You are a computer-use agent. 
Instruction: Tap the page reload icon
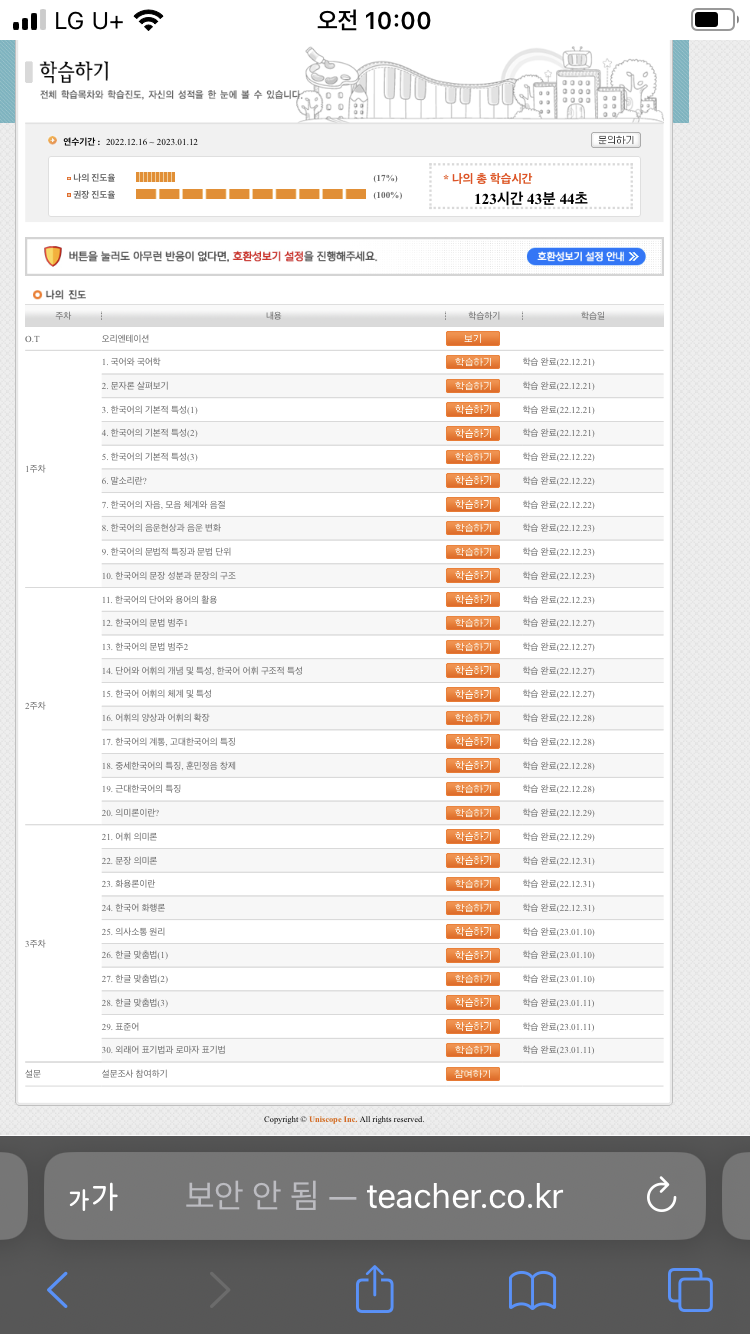point(661,1196)
